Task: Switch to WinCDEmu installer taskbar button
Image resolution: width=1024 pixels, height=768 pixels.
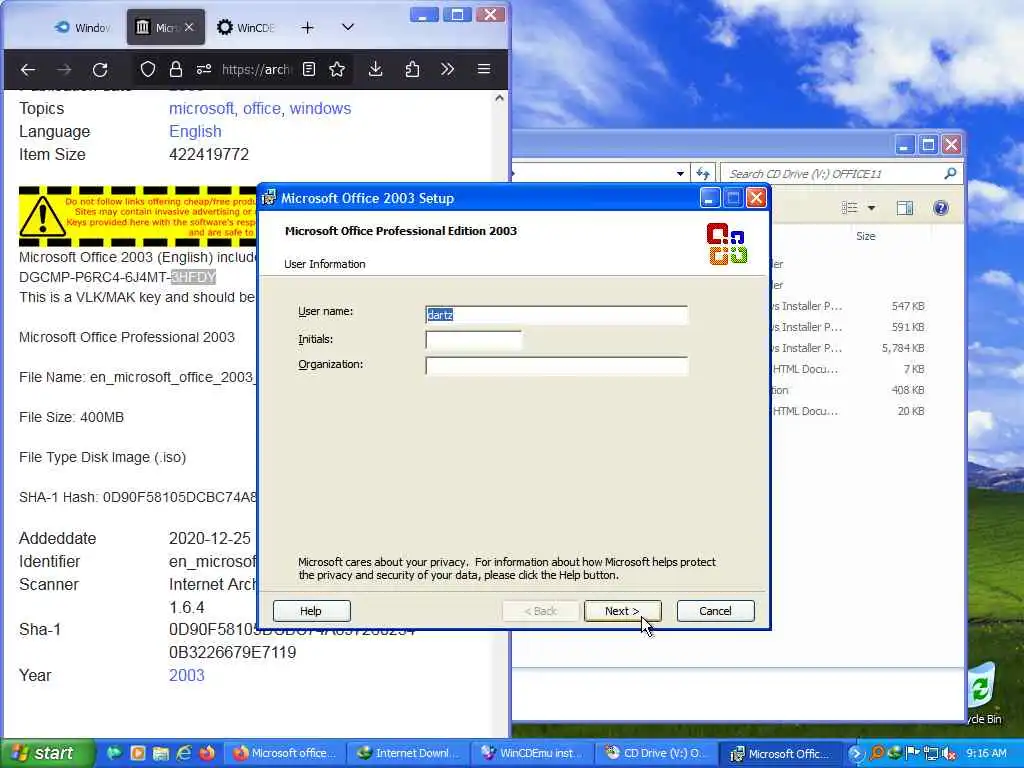Action: (x=532, y=753)
